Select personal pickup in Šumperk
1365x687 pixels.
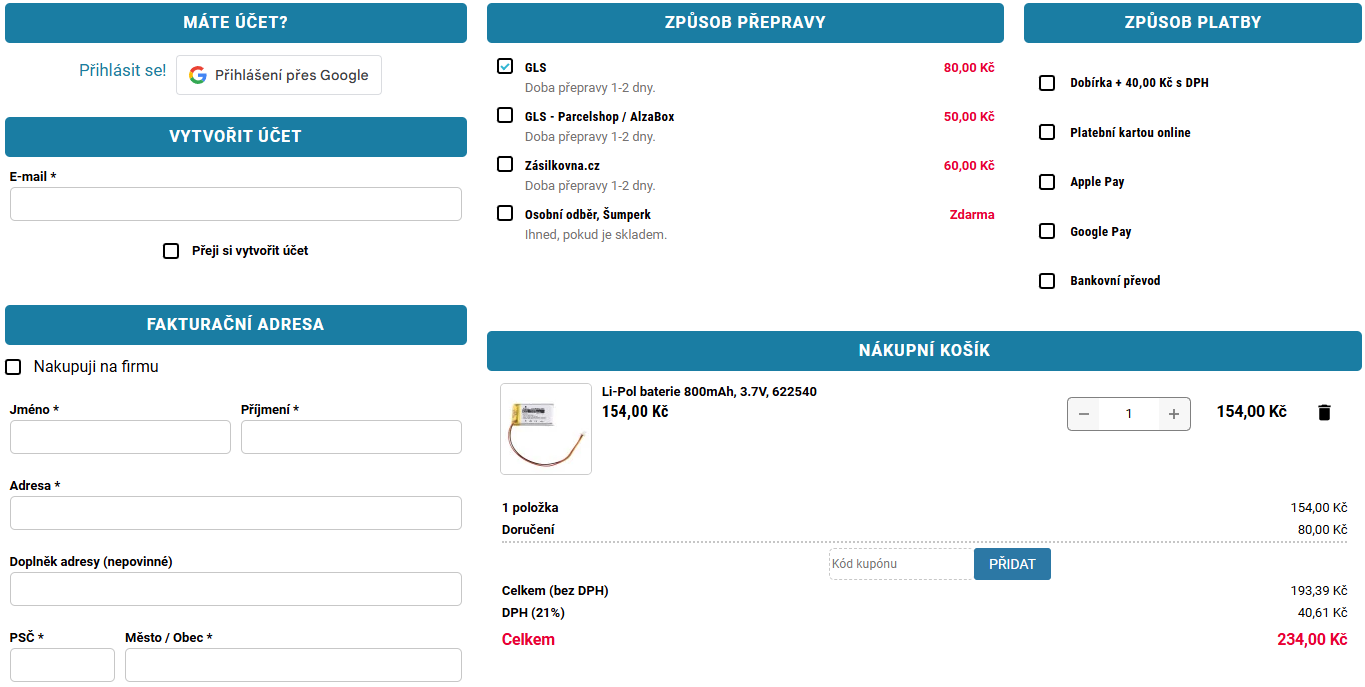[x=505, y=214]
